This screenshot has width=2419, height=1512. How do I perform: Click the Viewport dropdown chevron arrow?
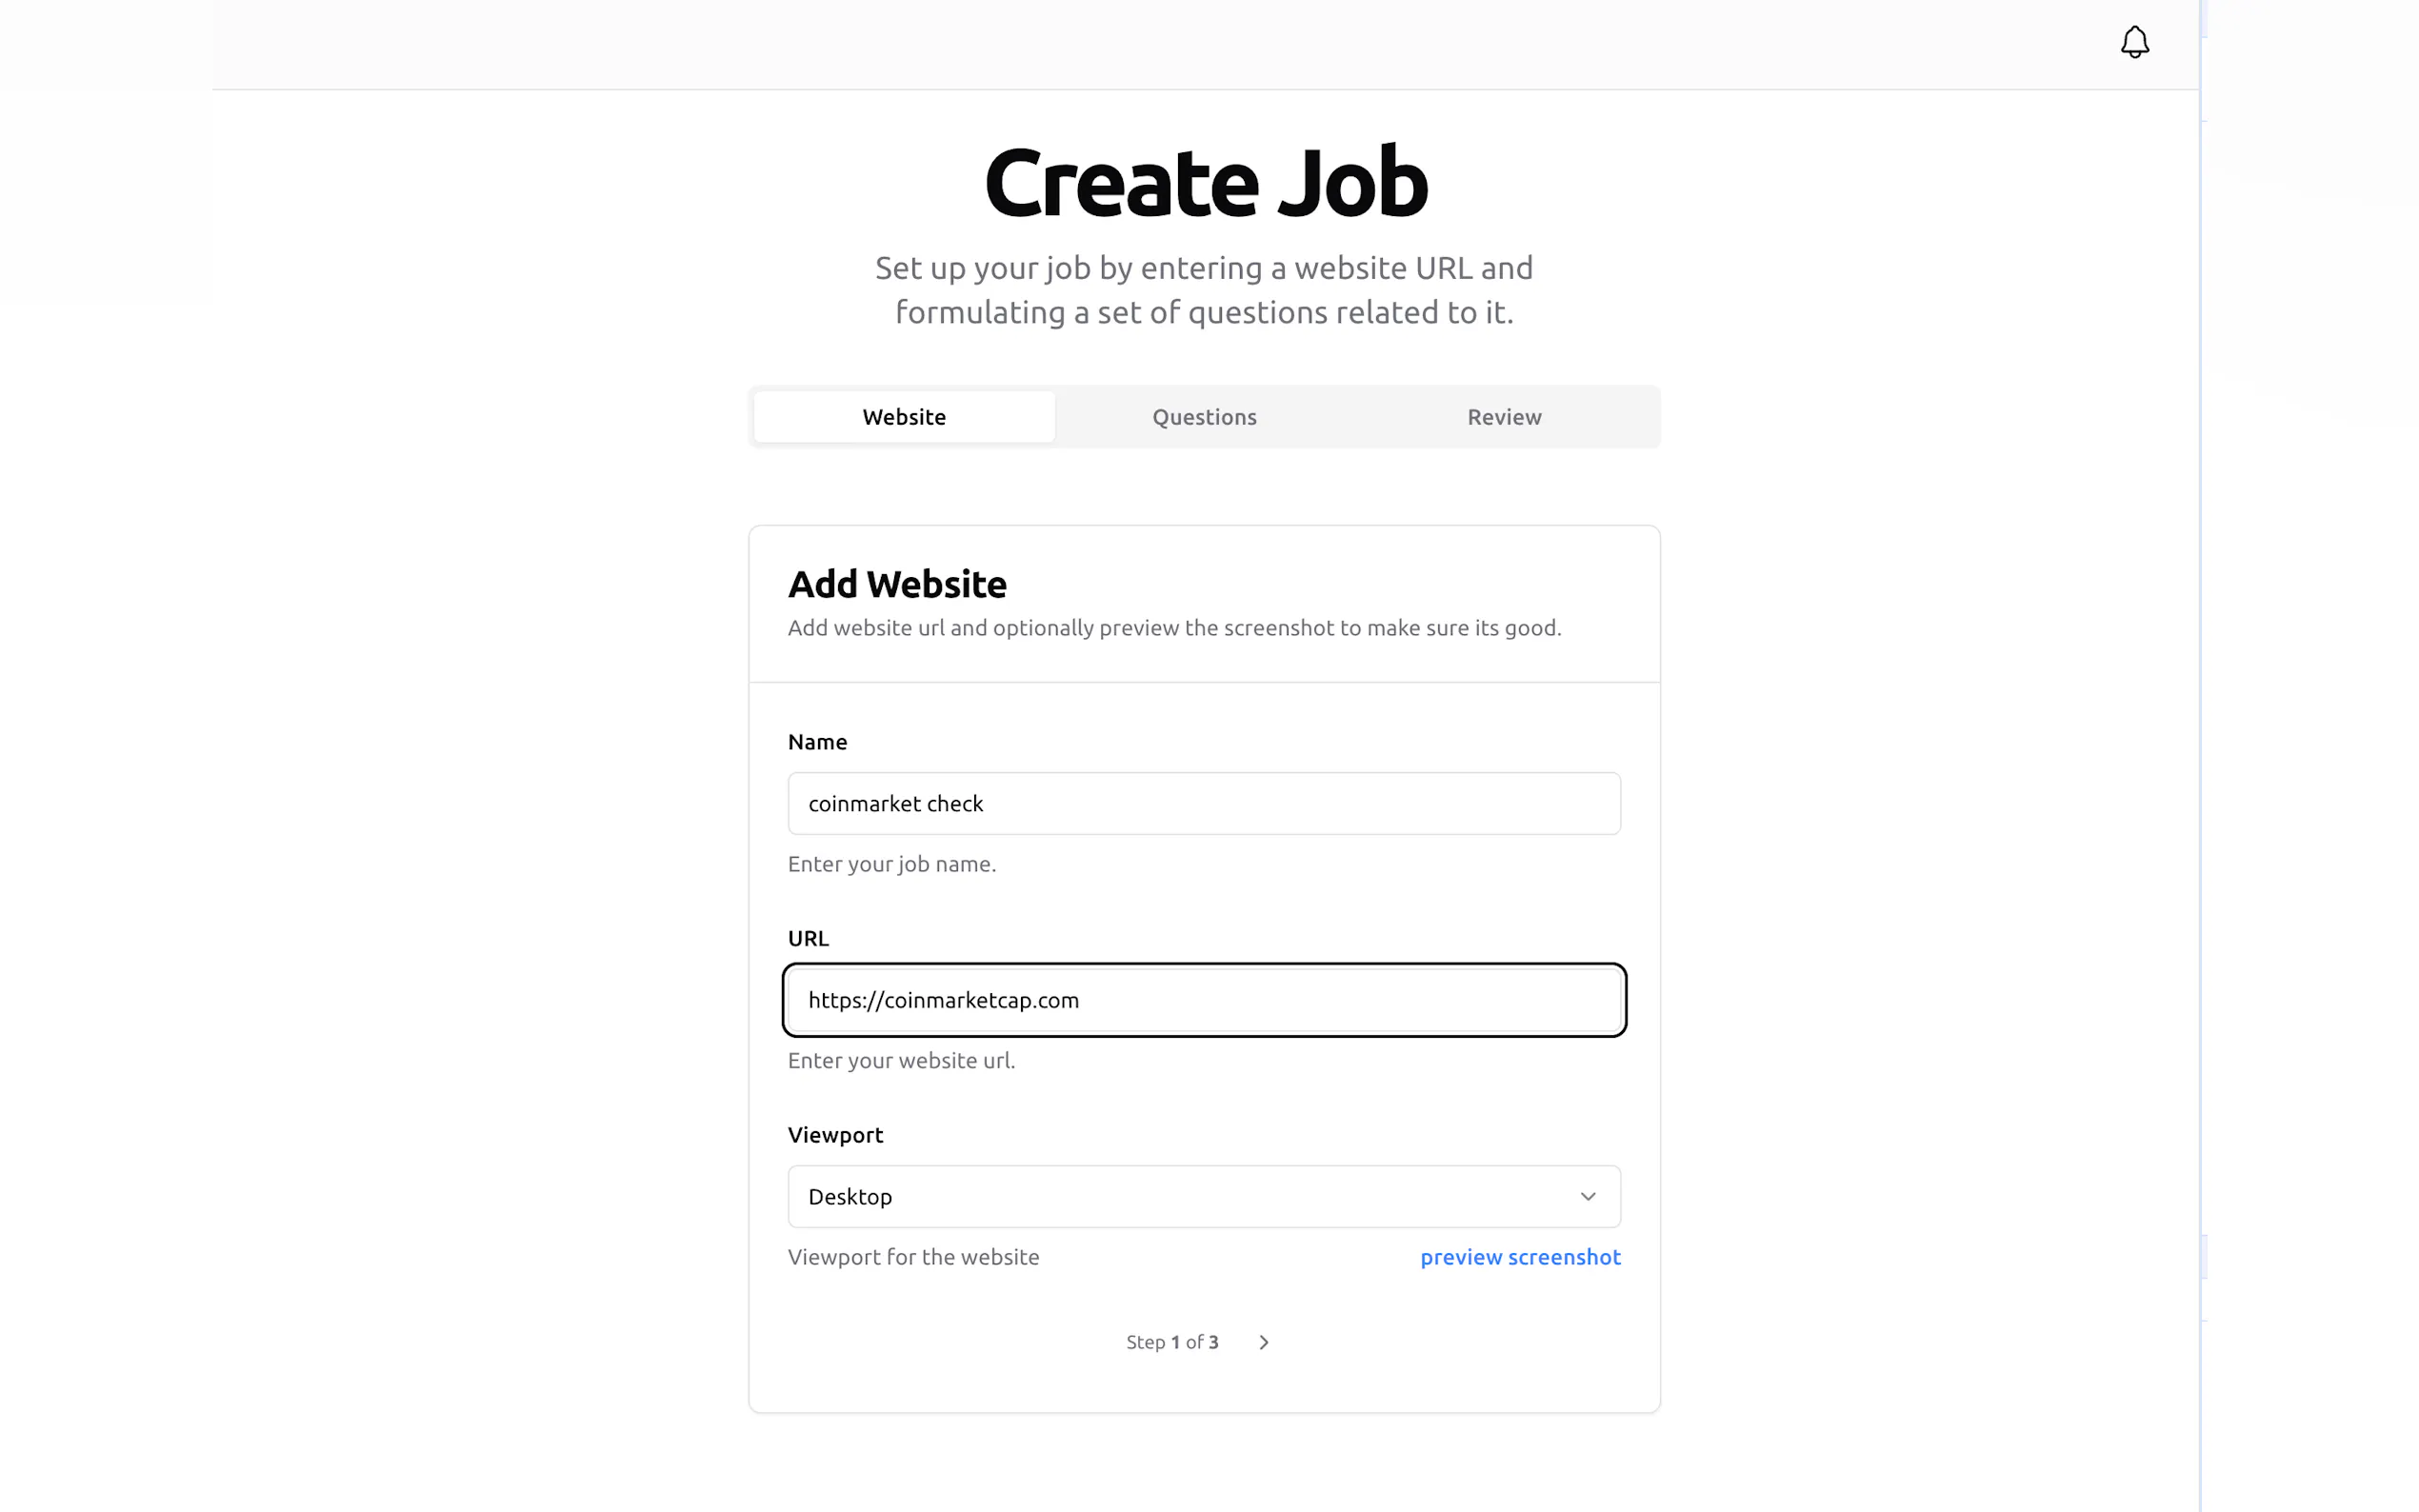pos(1587,1196)
